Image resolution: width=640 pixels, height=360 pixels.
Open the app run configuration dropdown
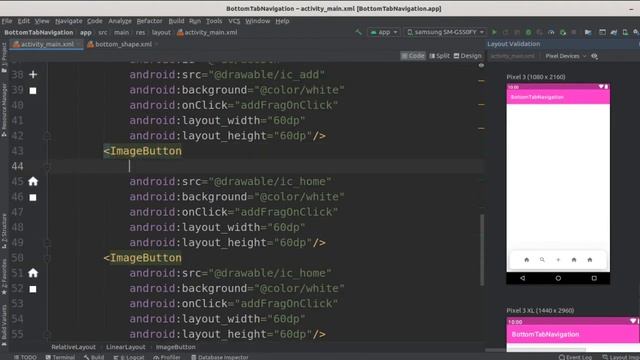384,32
